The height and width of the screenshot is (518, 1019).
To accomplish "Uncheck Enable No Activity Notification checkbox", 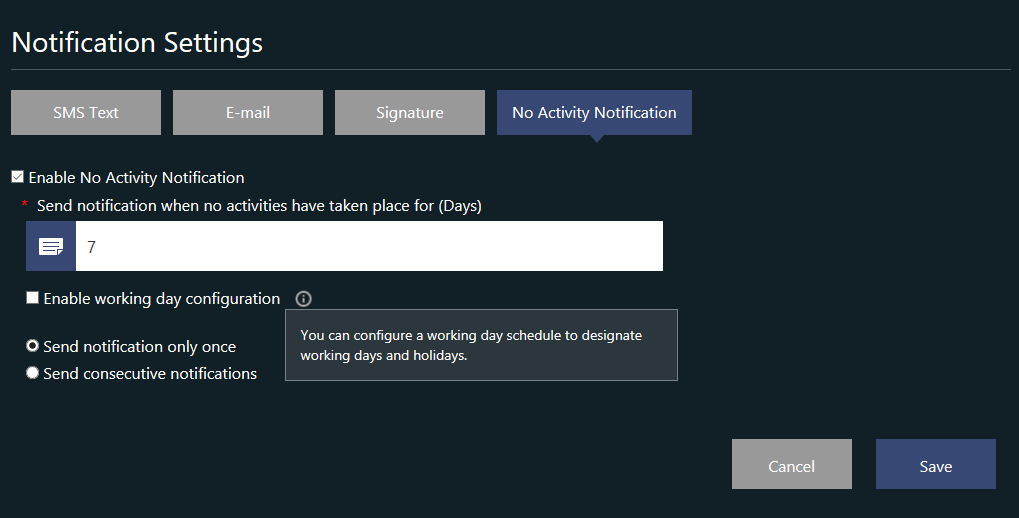I will [18, 177].
